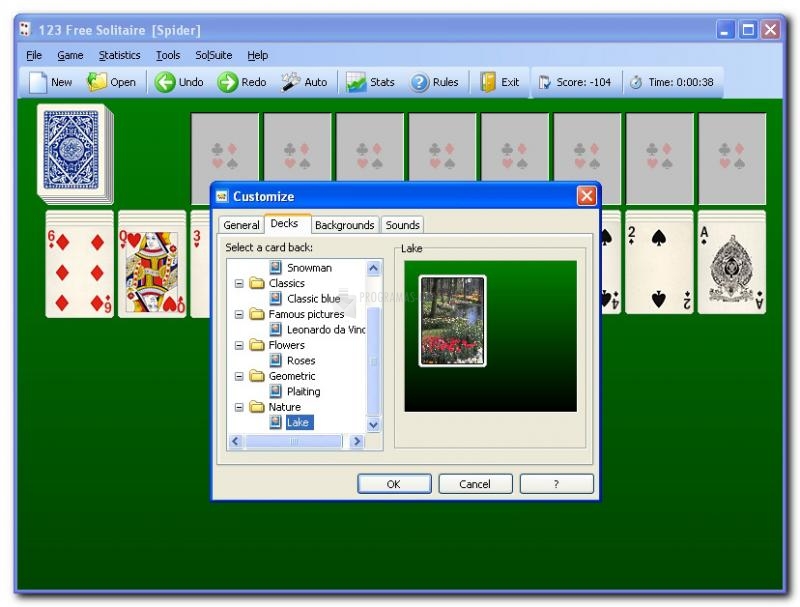This screenshot has width=800, height=607.
Task: Click the Snowman card back icon
Action: pyautogui.click(x=276, y=267)
